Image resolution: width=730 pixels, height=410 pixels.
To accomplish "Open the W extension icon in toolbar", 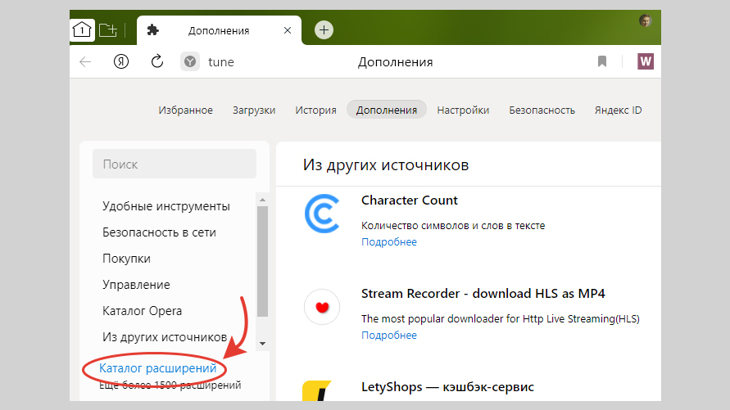I will pos(645,62).
